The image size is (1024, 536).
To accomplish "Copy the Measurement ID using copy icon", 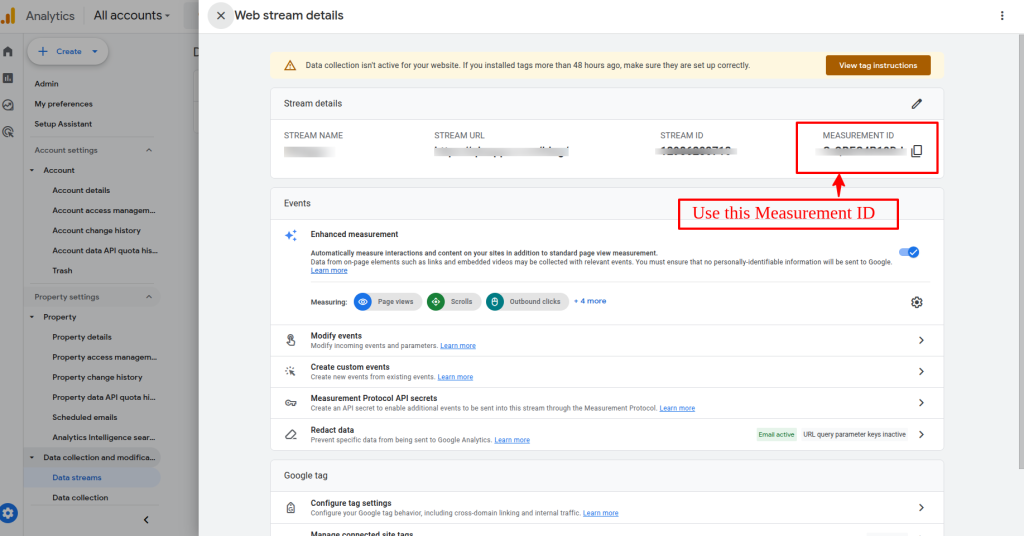I will 916,151.
